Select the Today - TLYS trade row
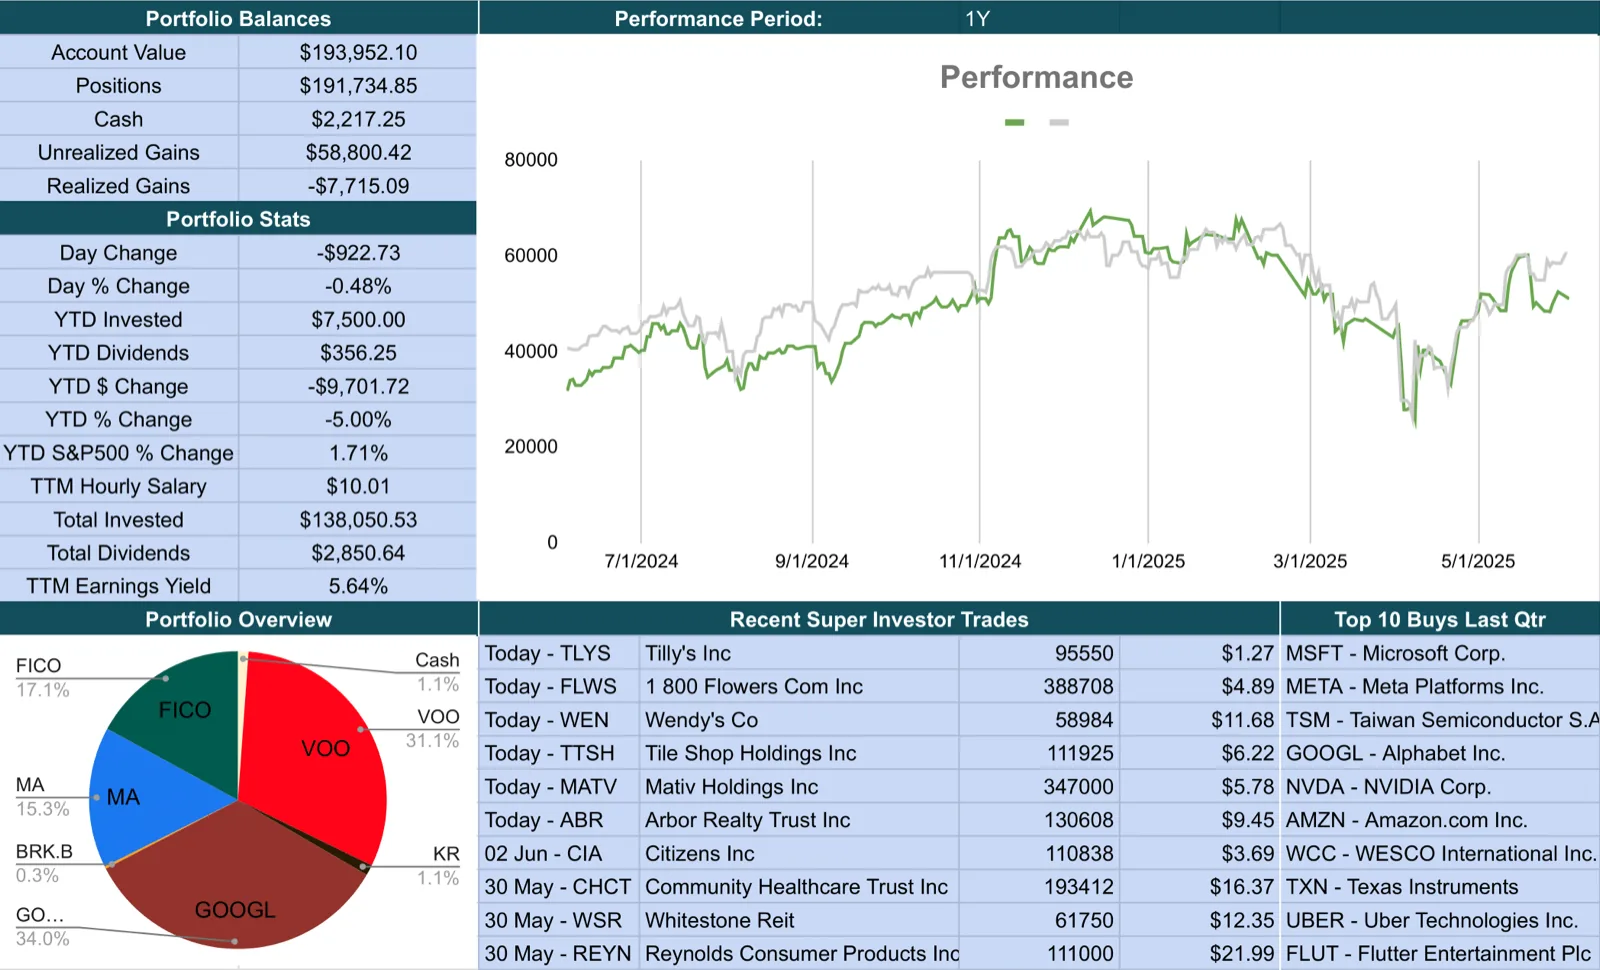The height and width of the screenshot is (970, 1600). click(879, 653)
